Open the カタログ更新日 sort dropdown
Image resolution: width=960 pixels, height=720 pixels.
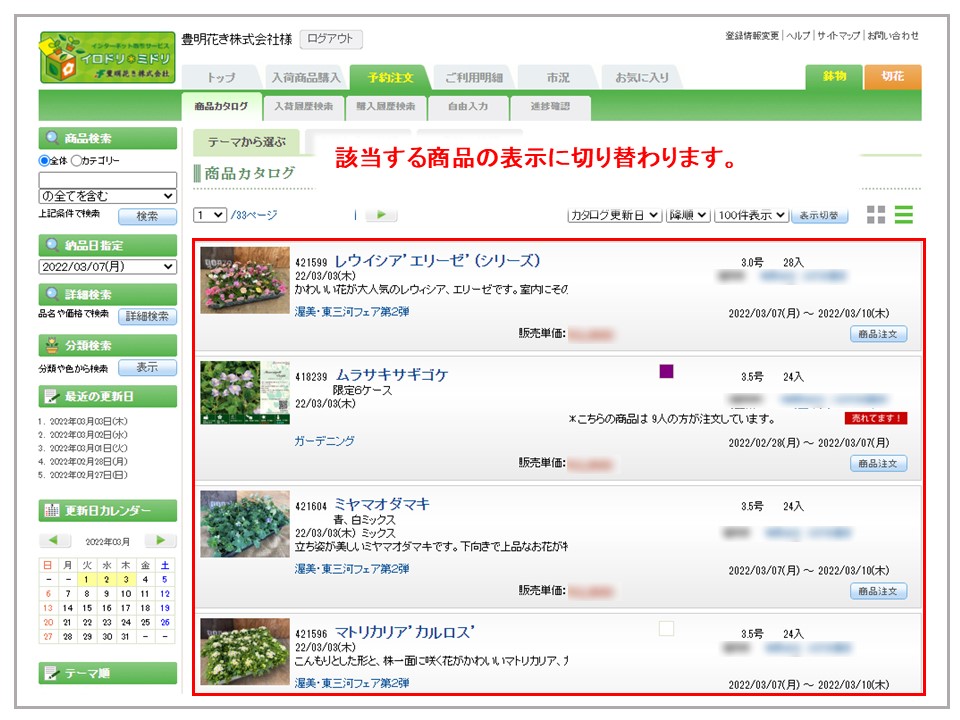point(614,215)
